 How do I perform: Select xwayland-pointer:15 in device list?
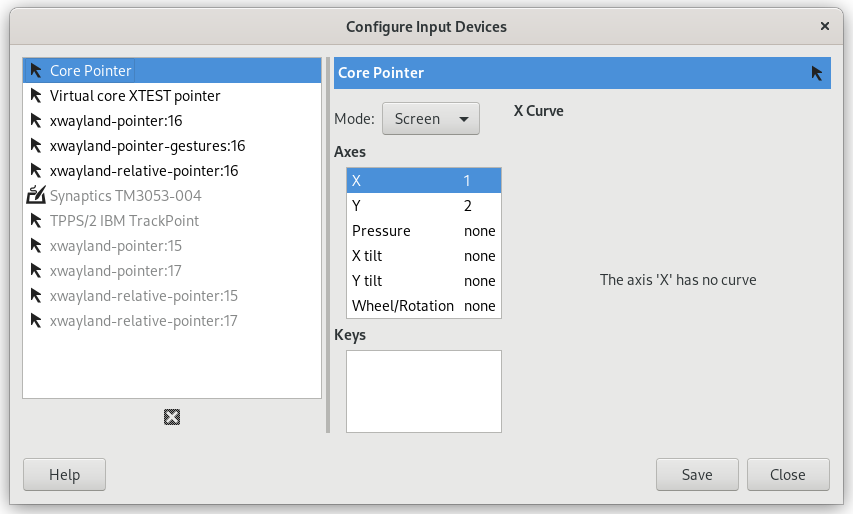(x=172, y=246)
